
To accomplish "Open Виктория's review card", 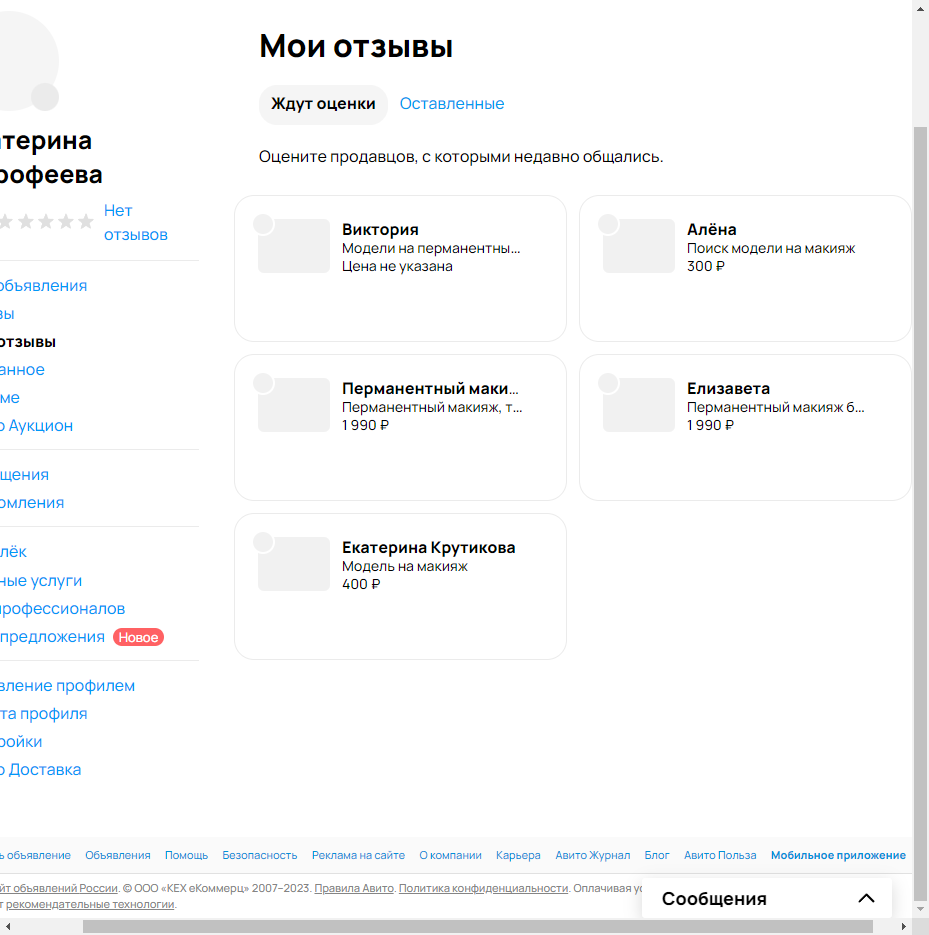I will [x=400, y=268].
